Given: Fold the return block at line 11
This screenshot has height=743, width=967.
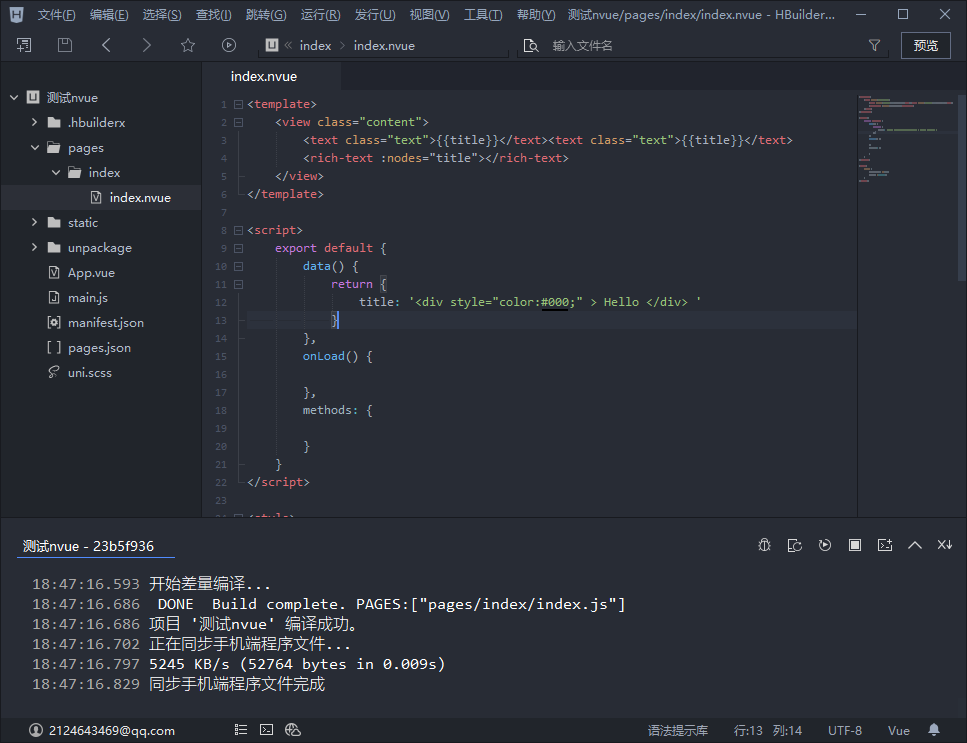Looking at the screenshot, I should (x=239, y=284).
